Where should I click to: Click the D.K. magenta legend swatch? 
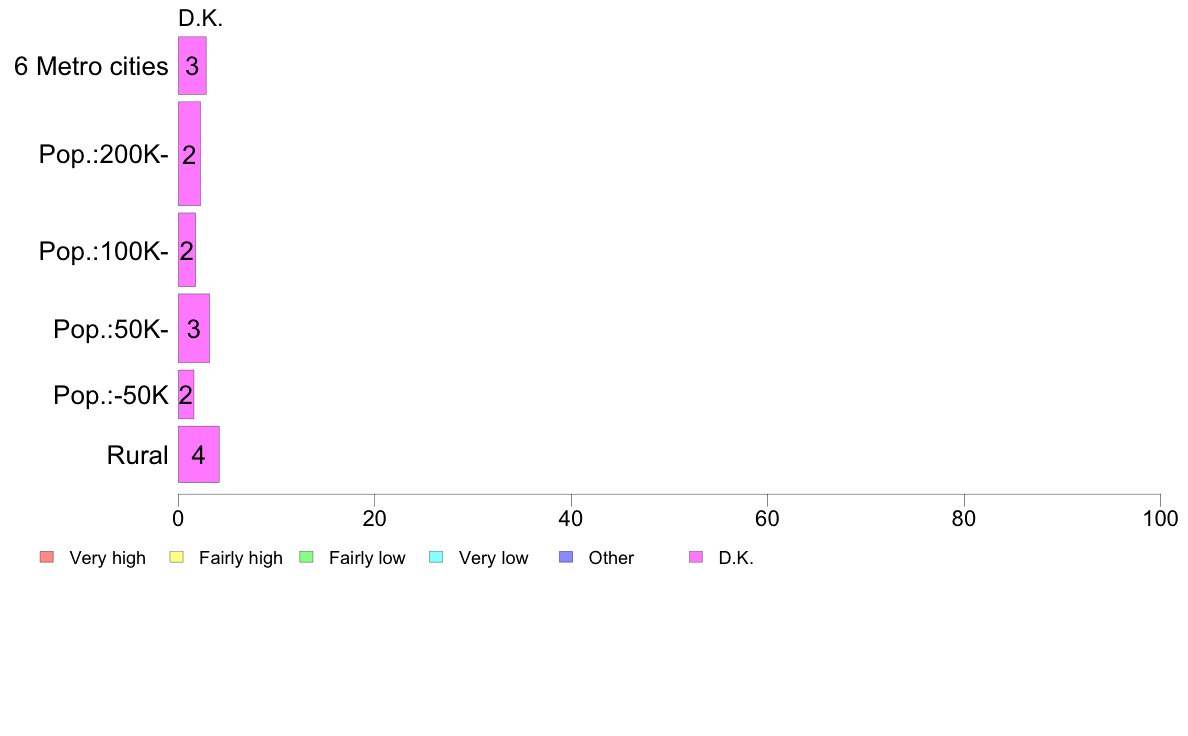(x=696, y=557)
